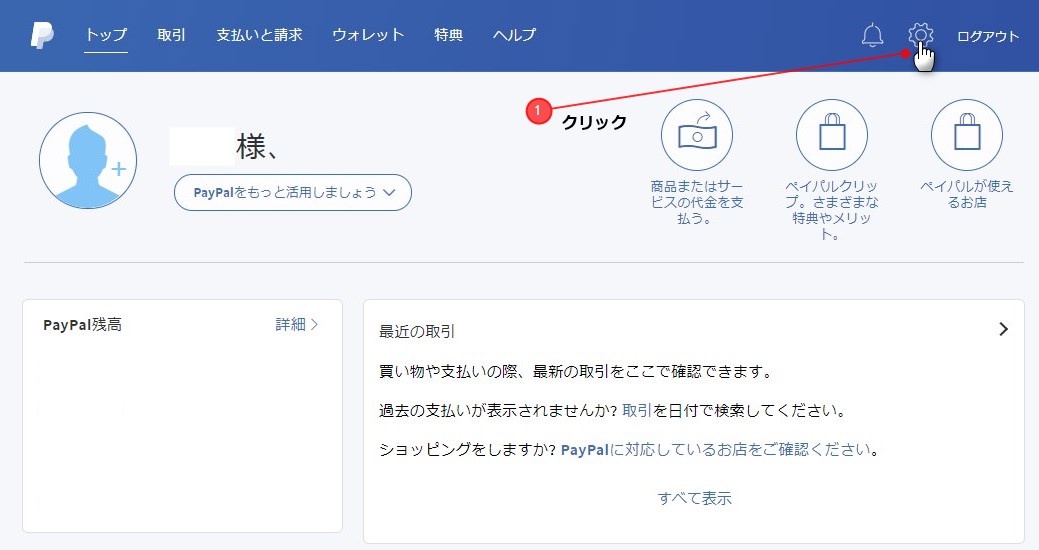Open the shops accepting PayPal bag icon
The image size is (1039, 550).
[x=967, y=135]
